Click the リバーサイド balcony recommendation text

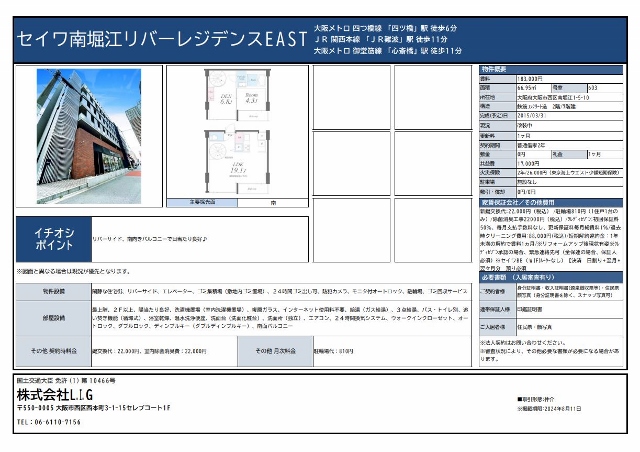[150, 239]
